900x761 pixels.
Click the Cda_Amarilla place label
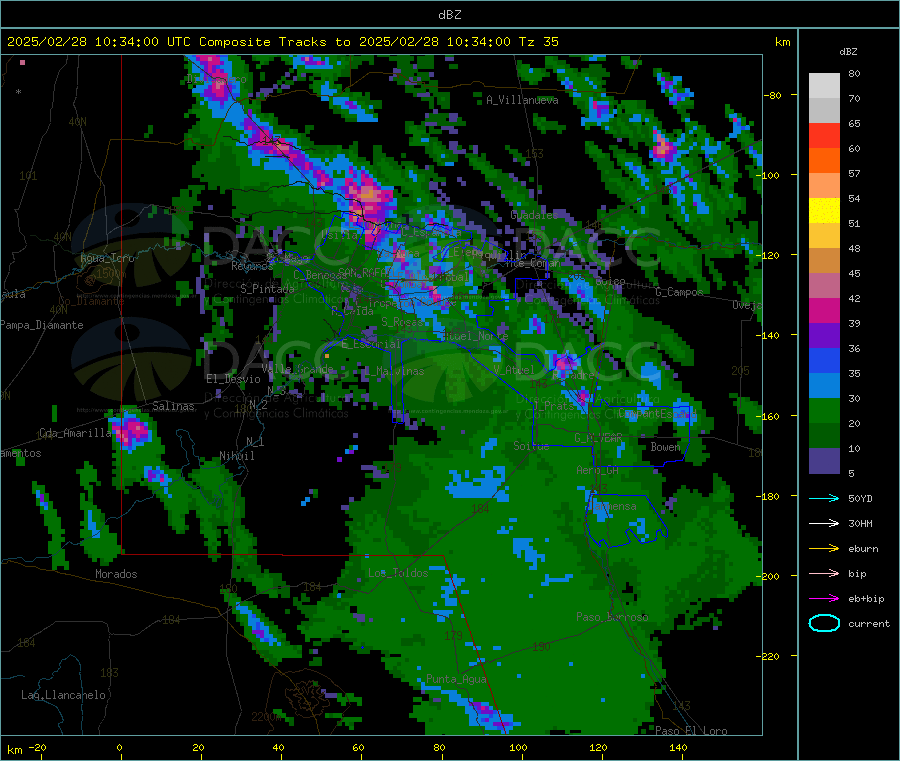click(75, 433)
